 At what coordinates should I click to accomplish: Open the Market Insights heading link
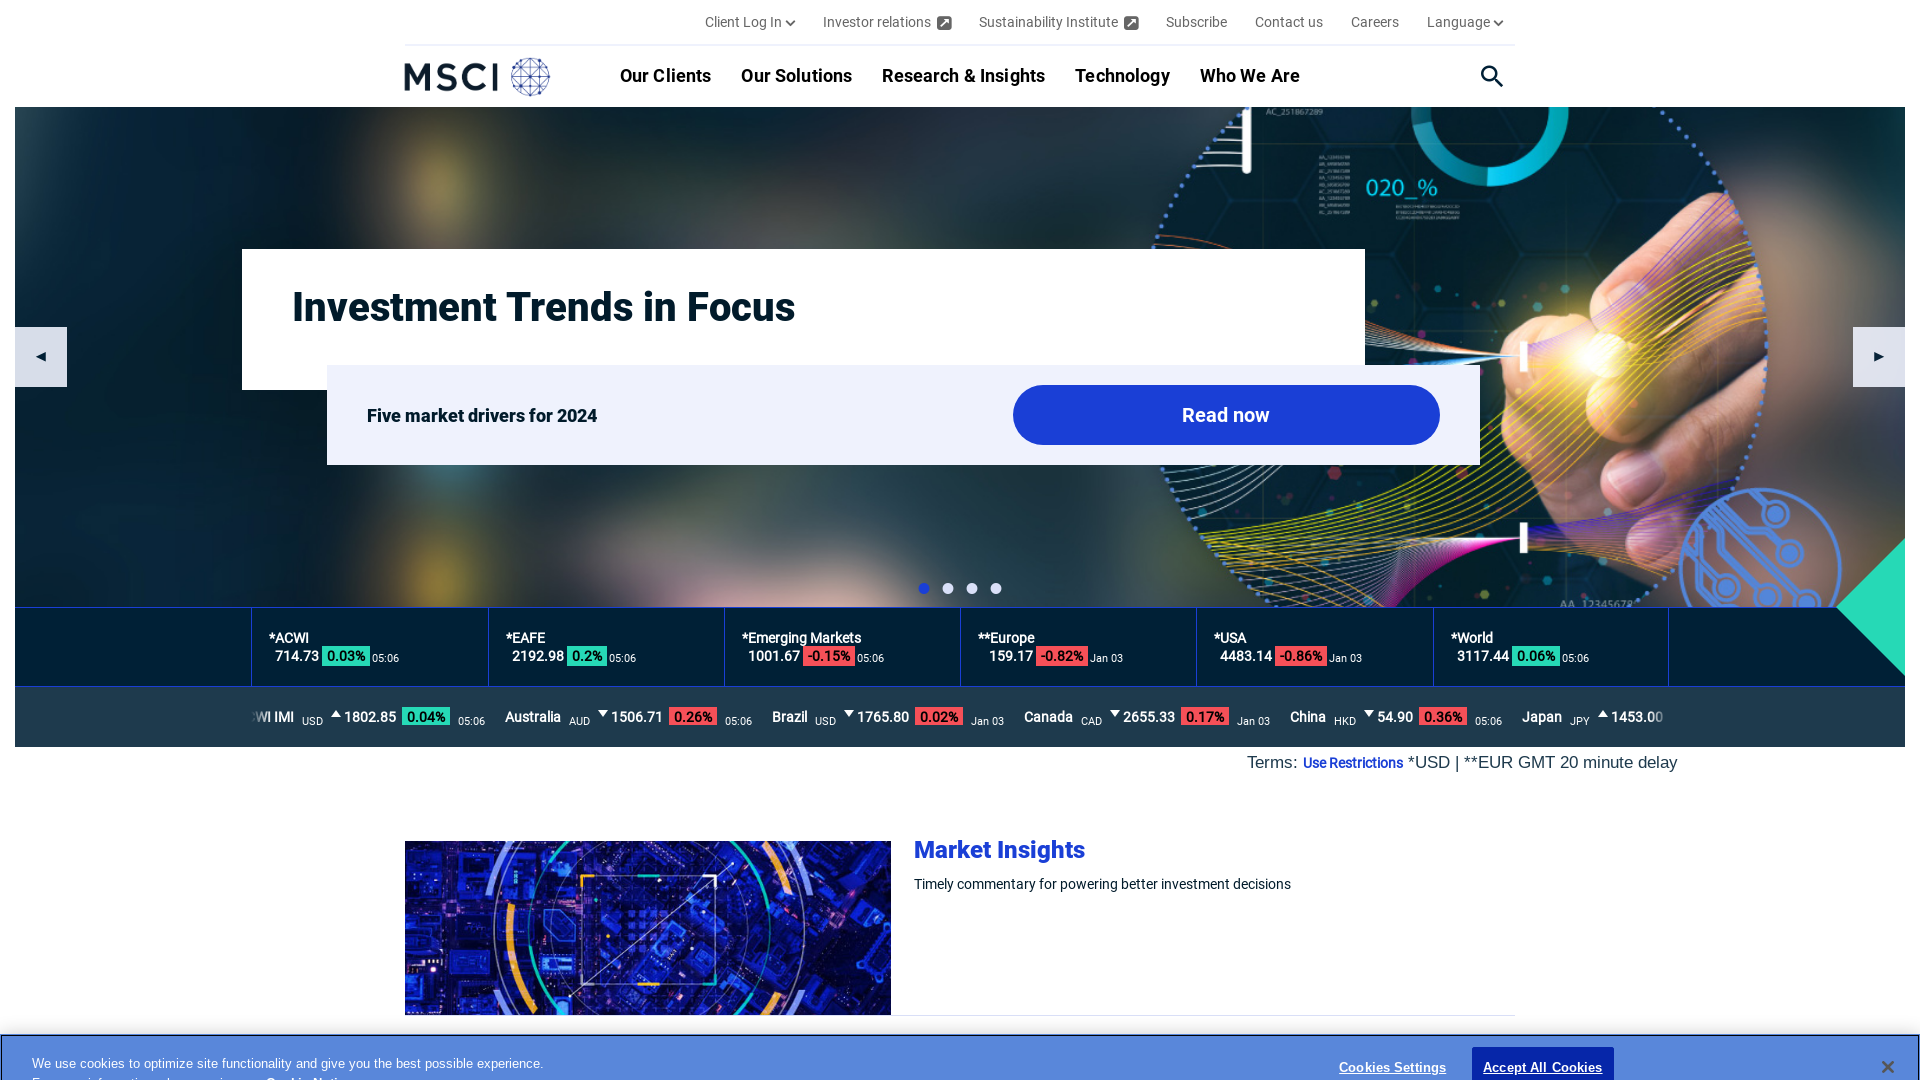tap(999, 850)
